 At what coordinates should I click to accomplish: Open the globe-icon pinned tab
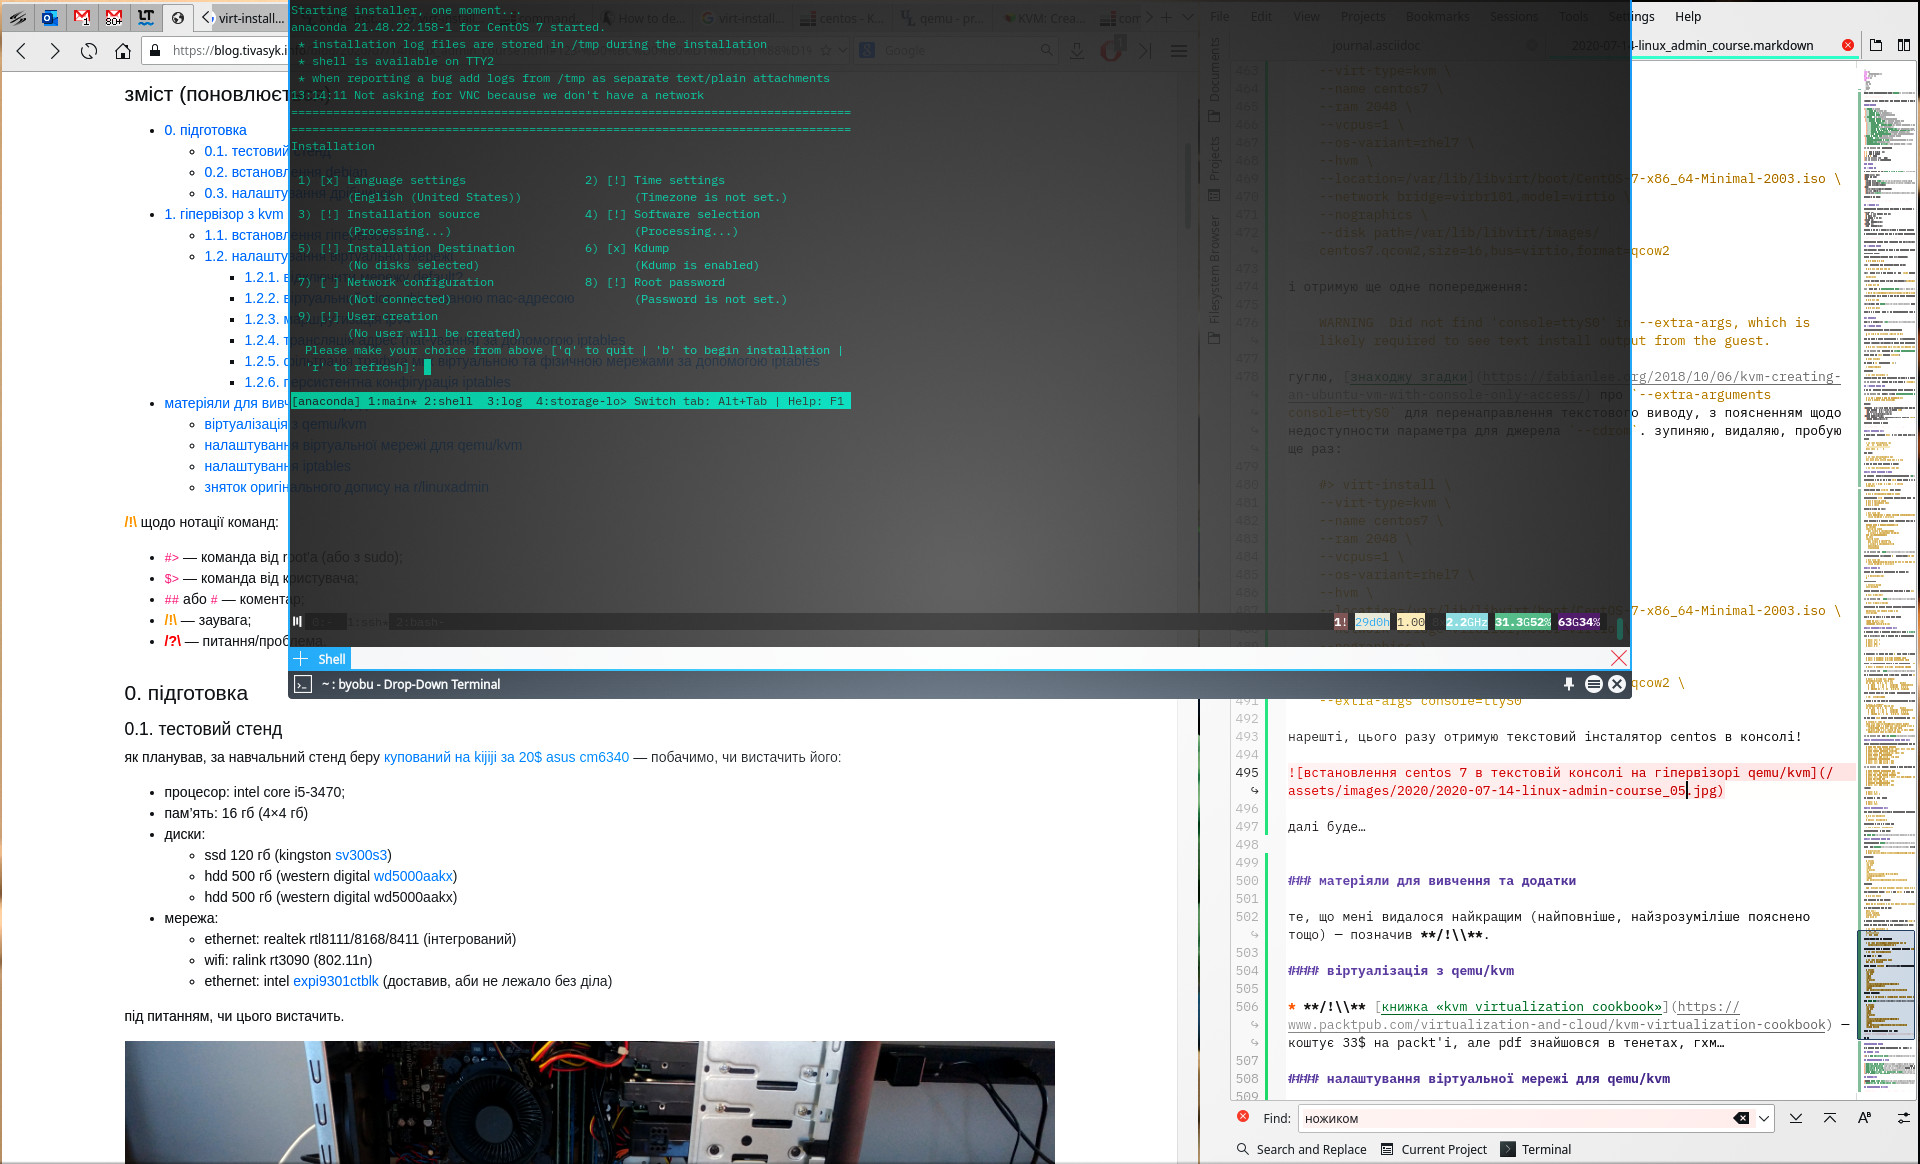(178, 17)
